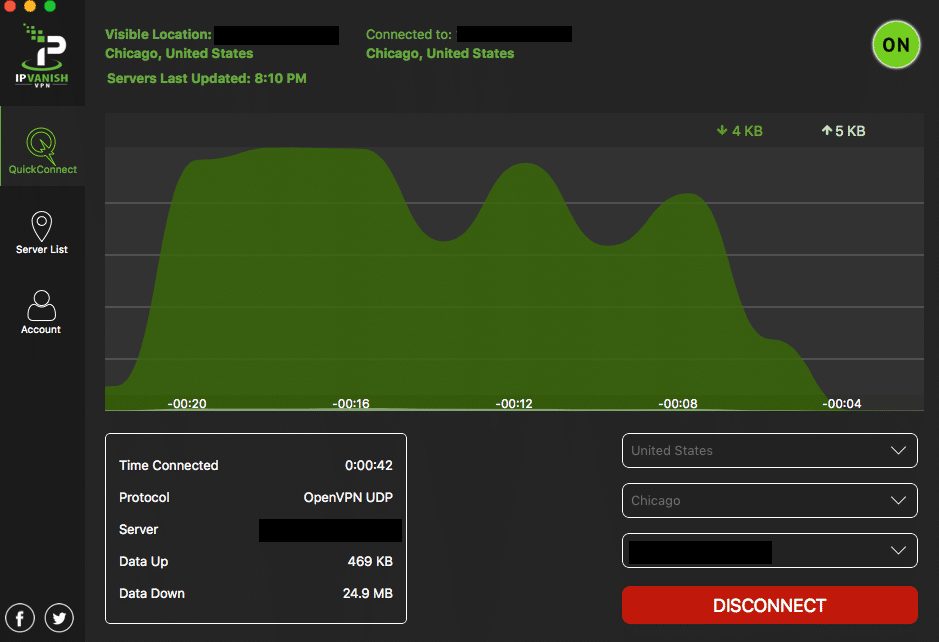Click the -00:08 graph time marker

677,404
